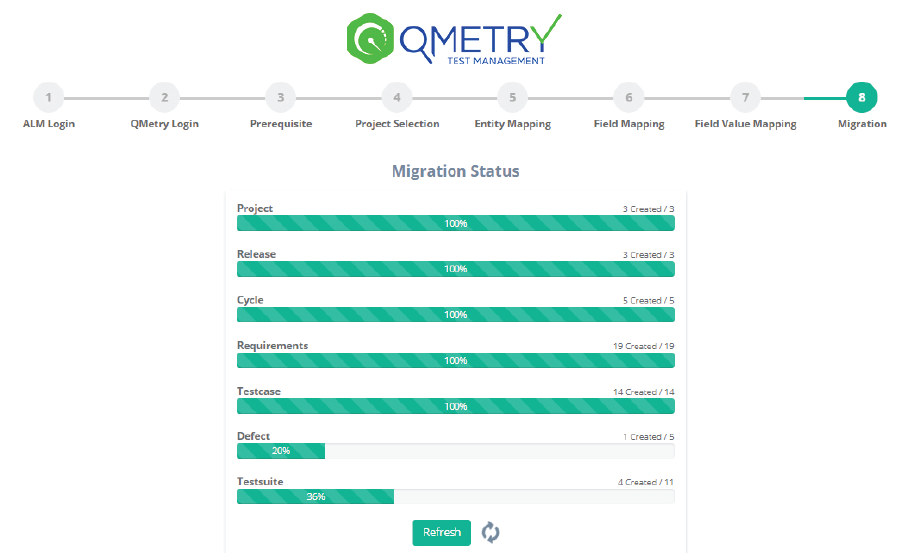Image resolution: width=909 pixels, height=553 pixels.
Task: Select step 2 QMetry Login circle
Action: click(x=165, y=97)
